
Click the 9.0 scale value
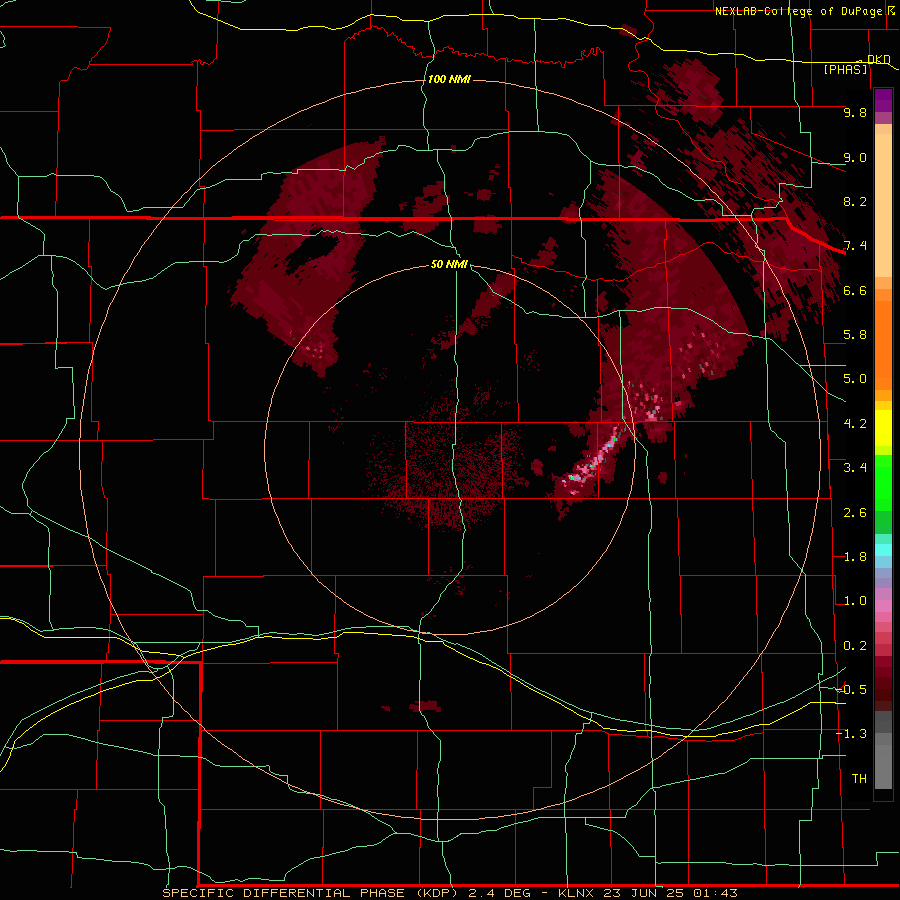pos(855,157)
